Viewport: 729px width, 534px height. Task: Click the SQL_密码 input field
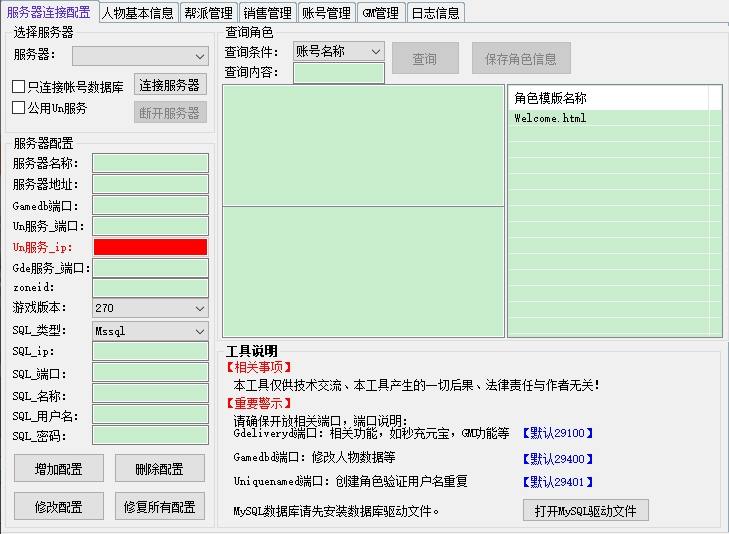(x=150, y=435)
